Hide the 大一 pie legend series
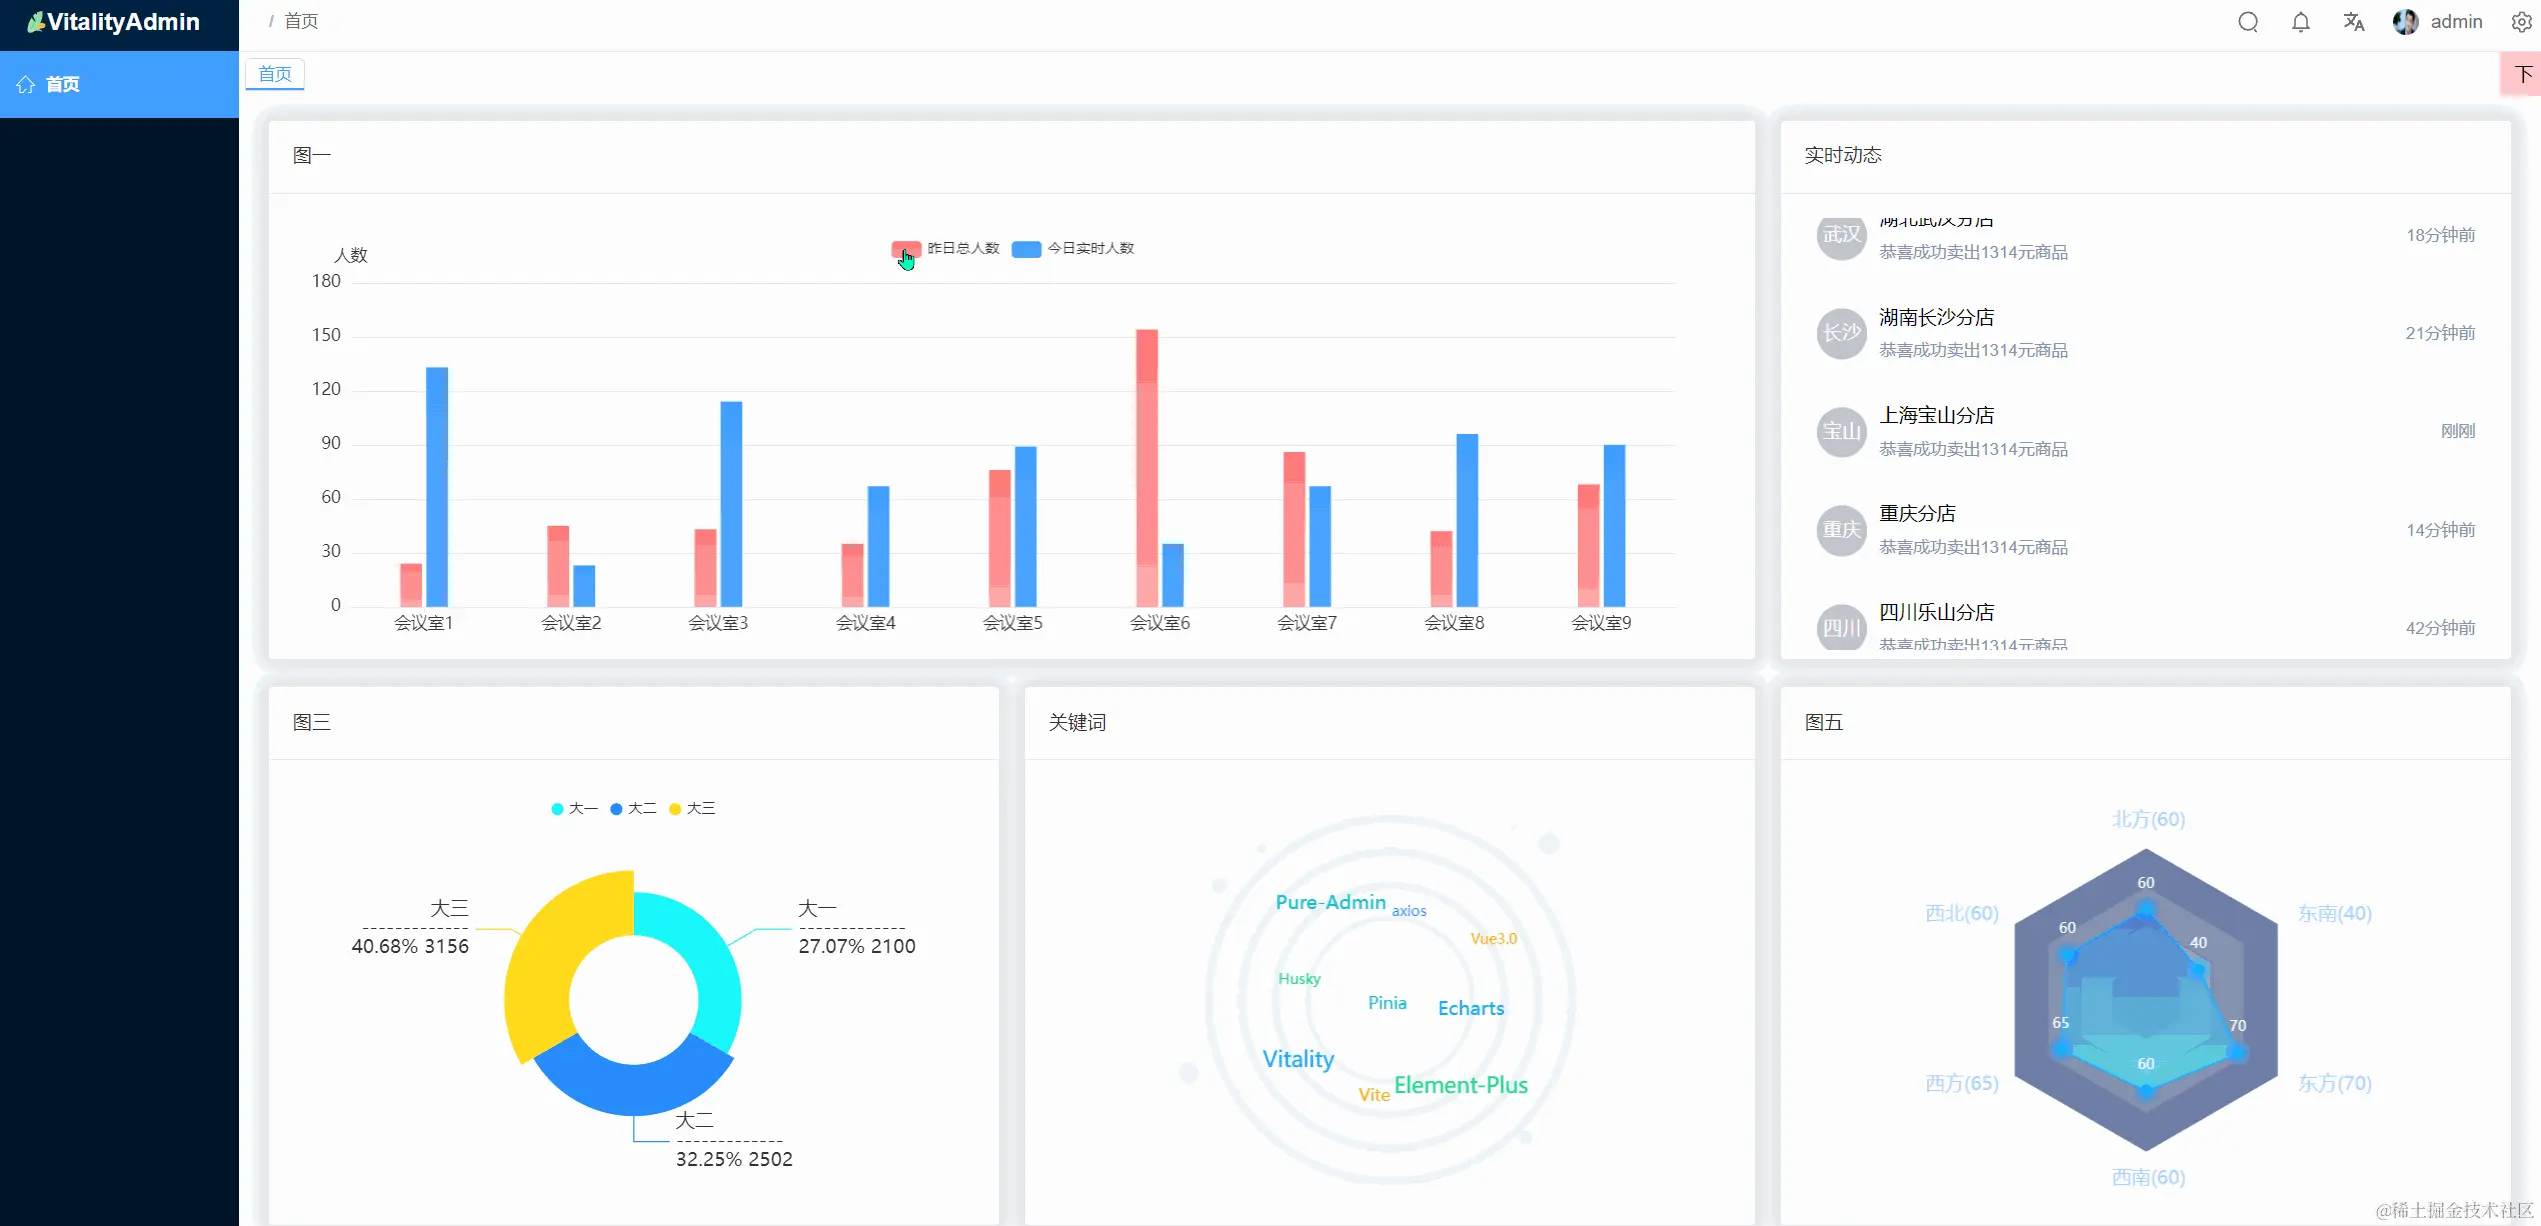 pos(574,808)
